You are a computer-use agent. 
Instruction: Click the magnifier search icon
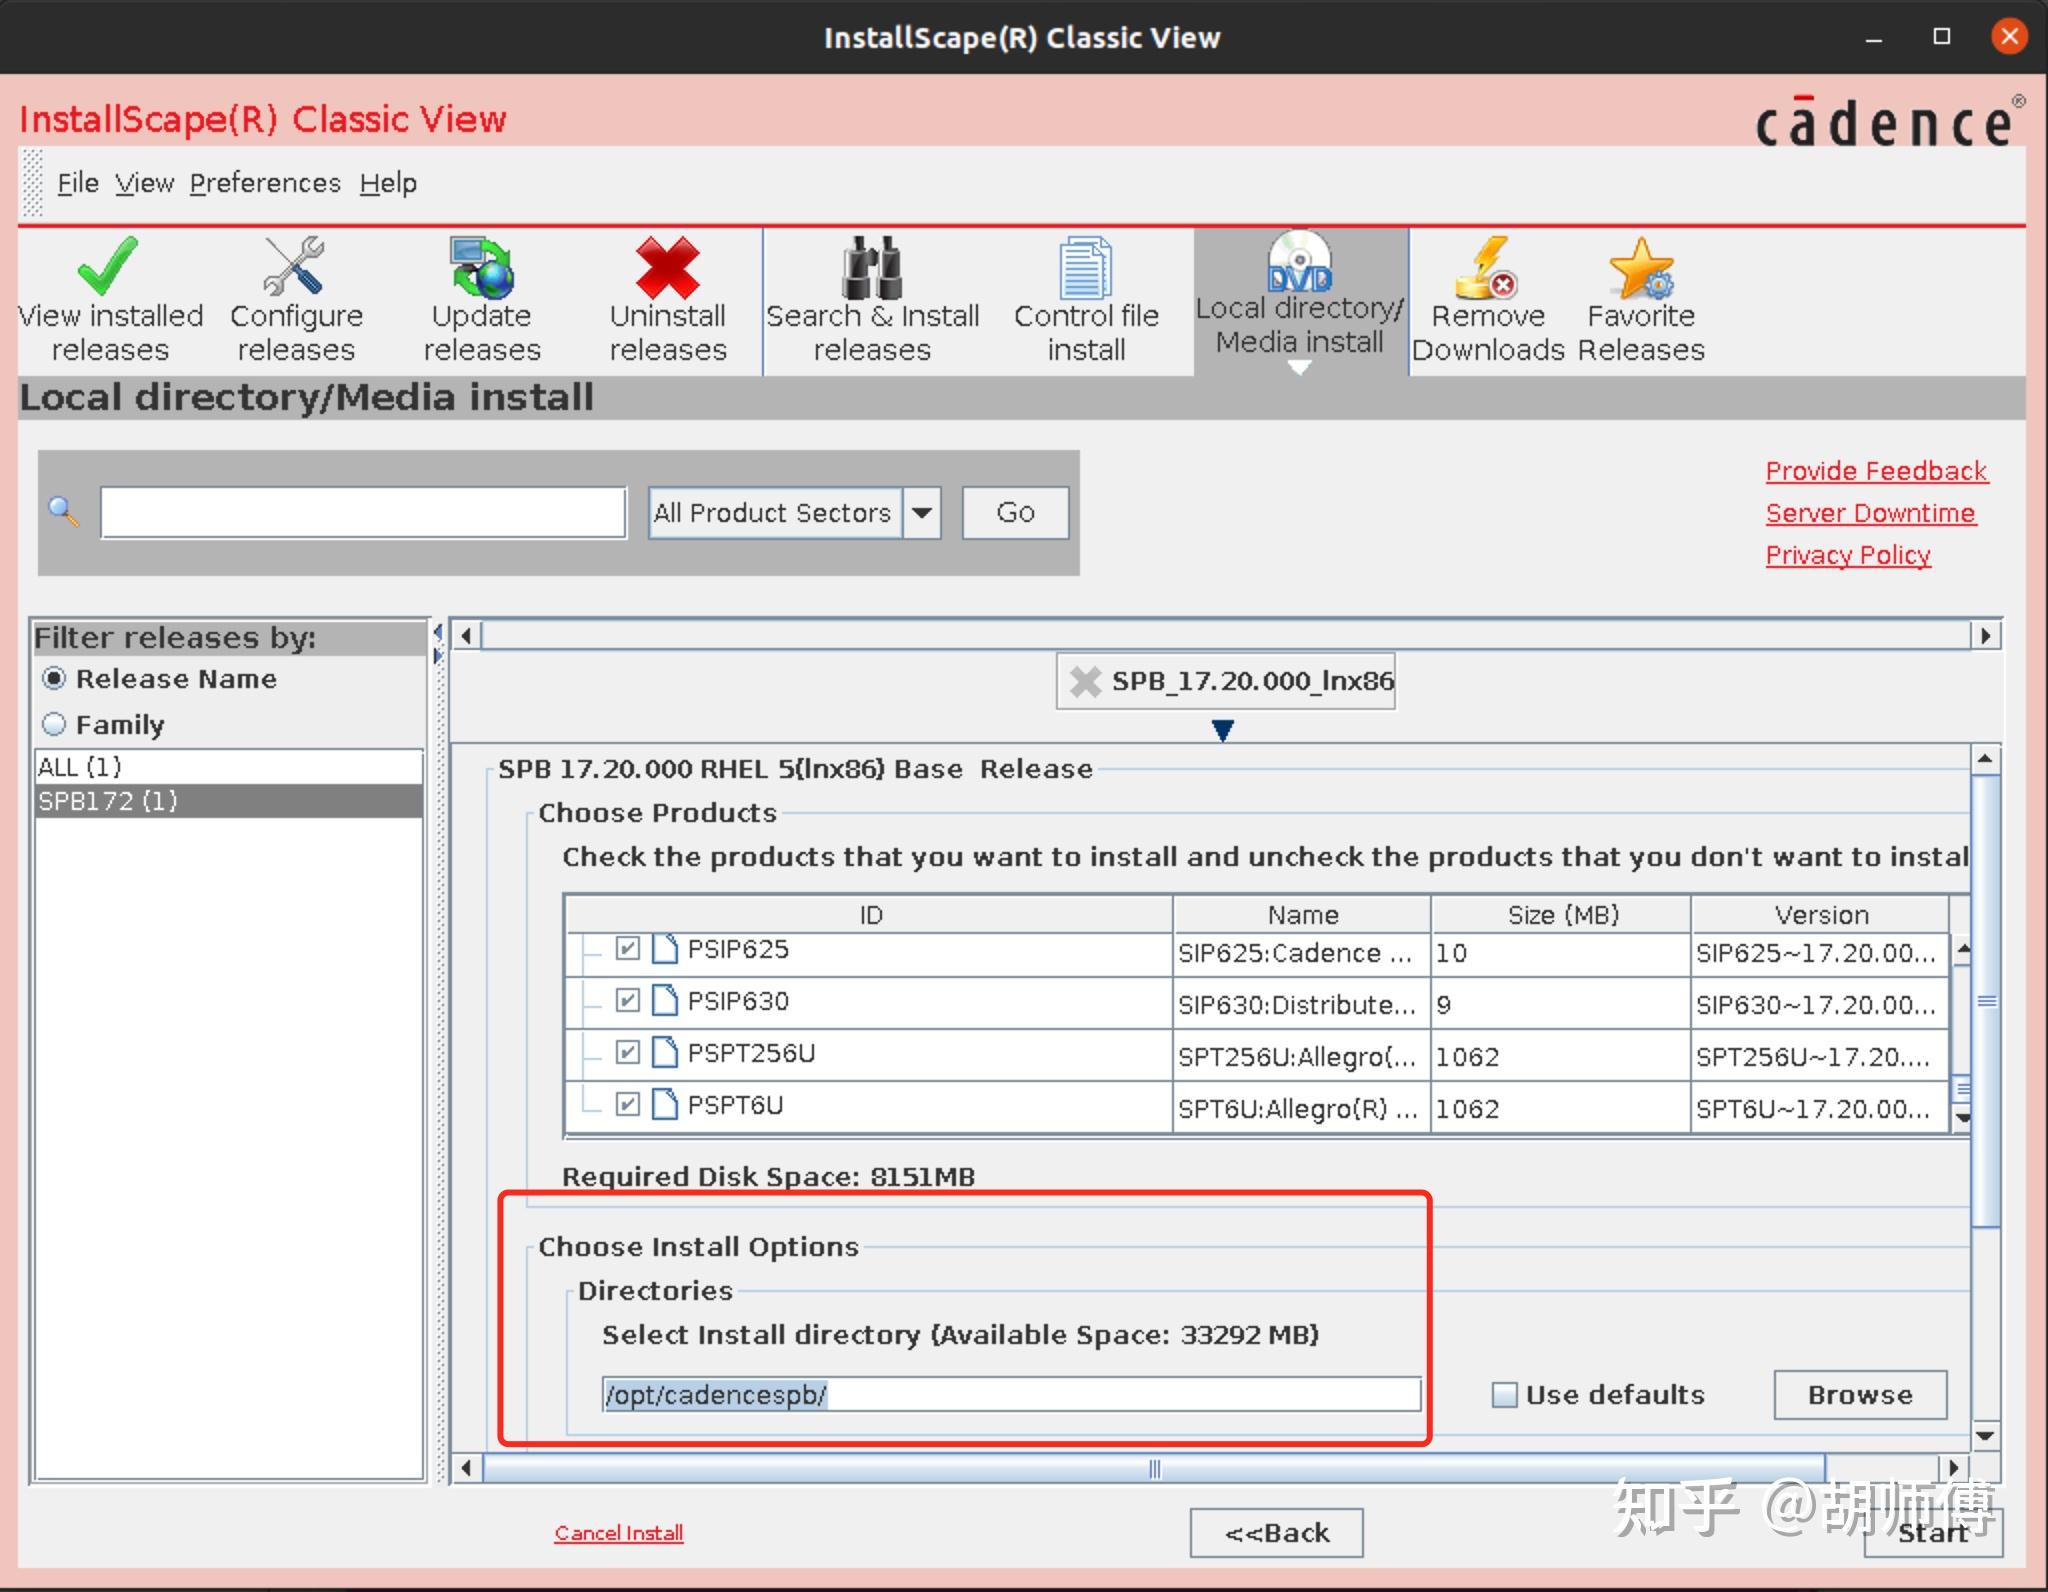[x=64, y=512]
